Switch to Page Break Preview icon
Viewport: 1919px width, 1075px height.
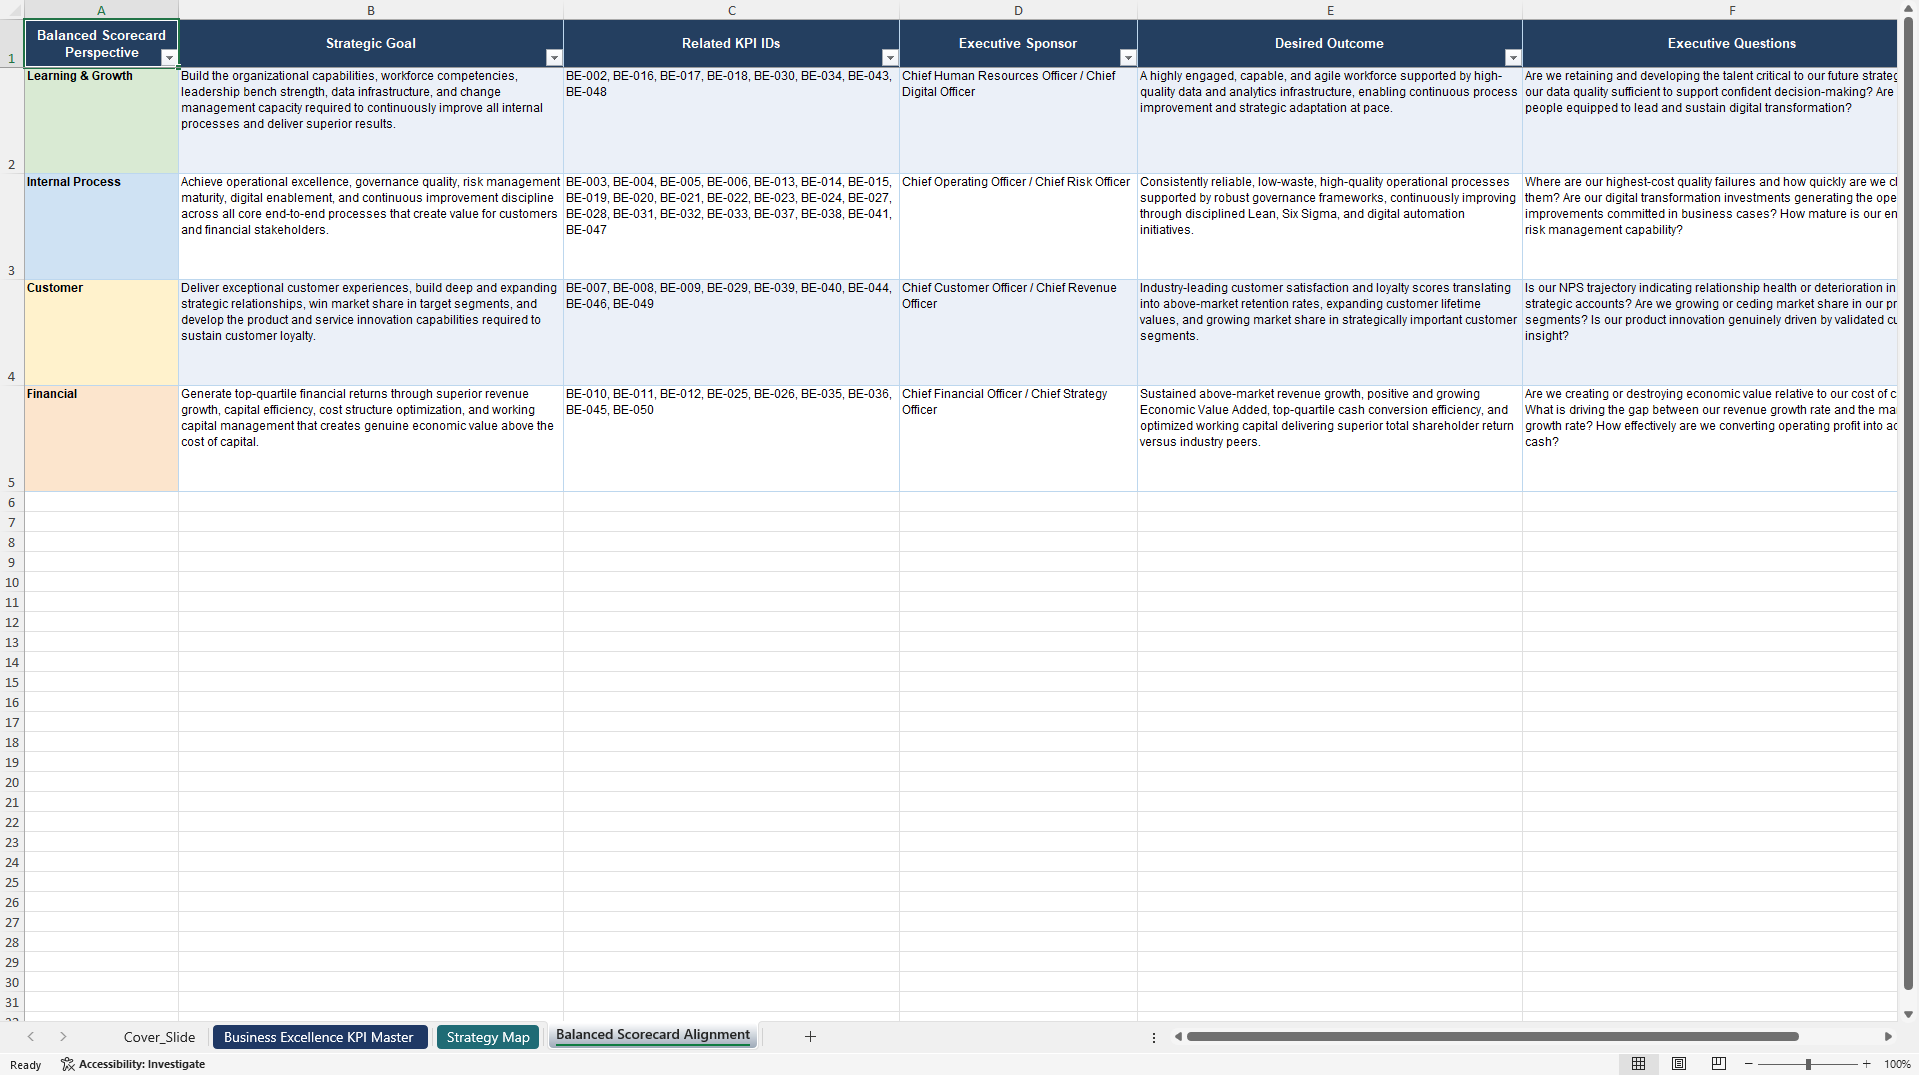point(1719,1064)
